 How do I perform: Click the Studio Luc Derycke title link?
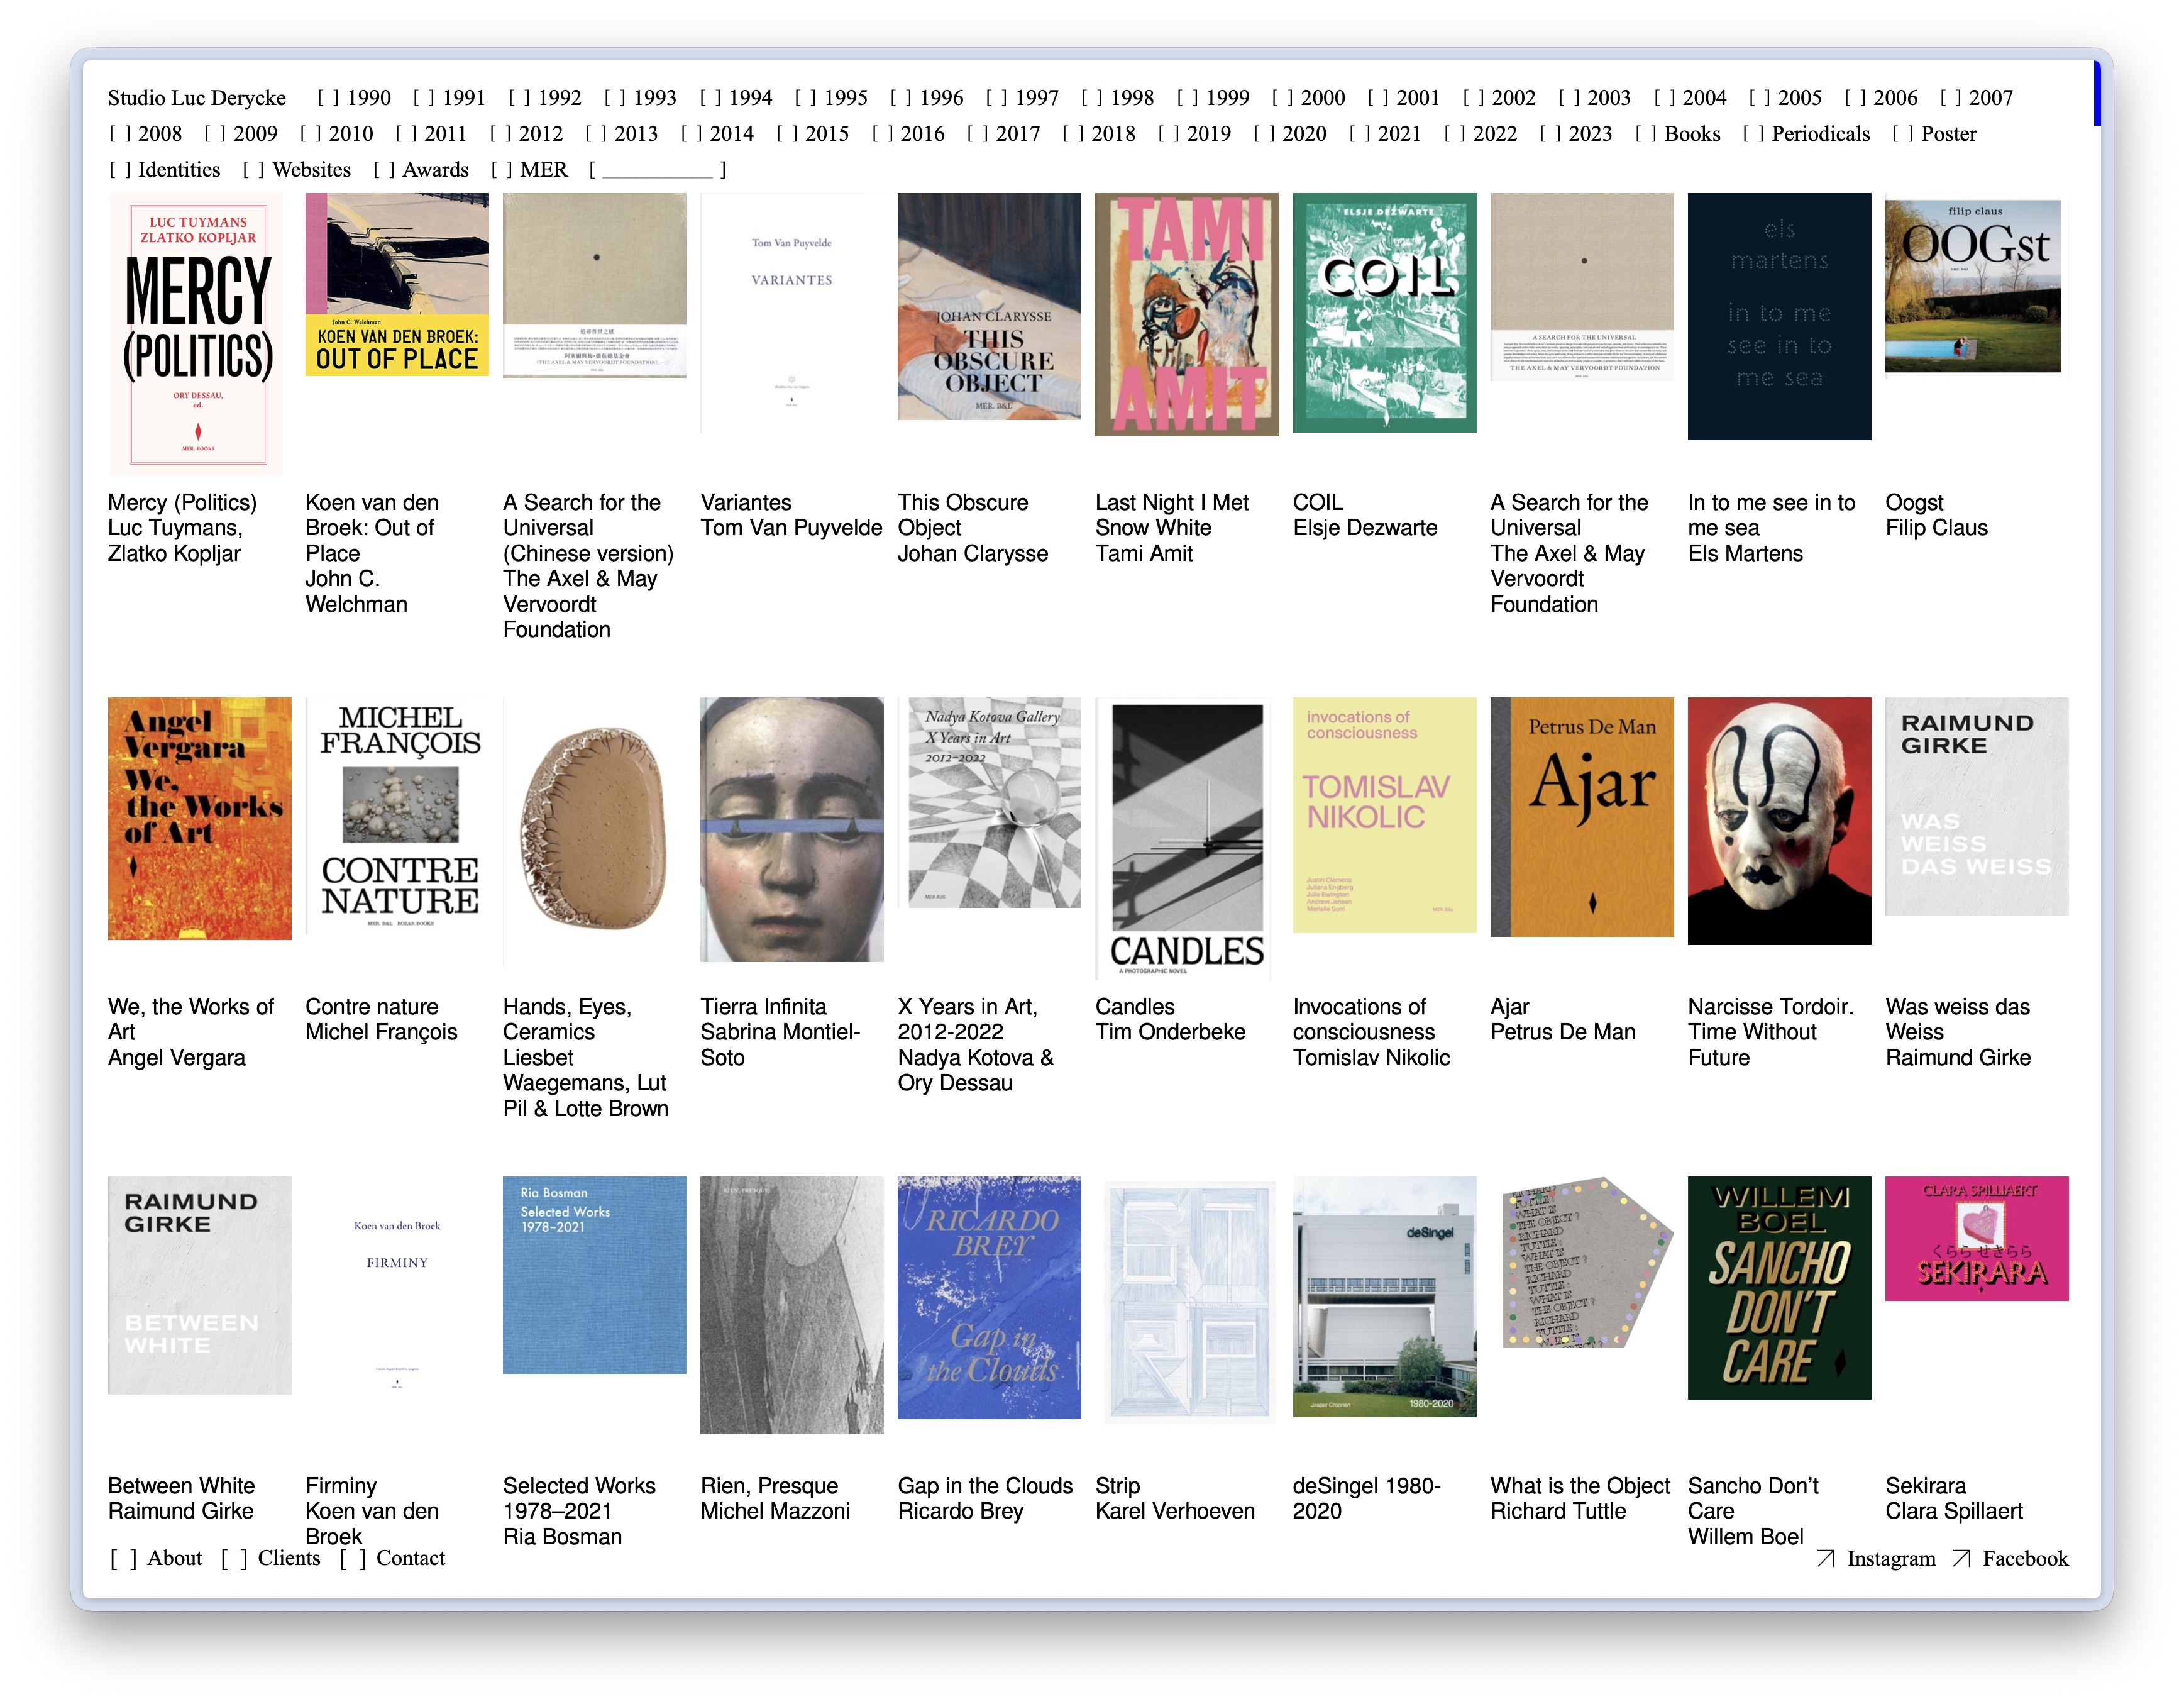tap(197, 98)
